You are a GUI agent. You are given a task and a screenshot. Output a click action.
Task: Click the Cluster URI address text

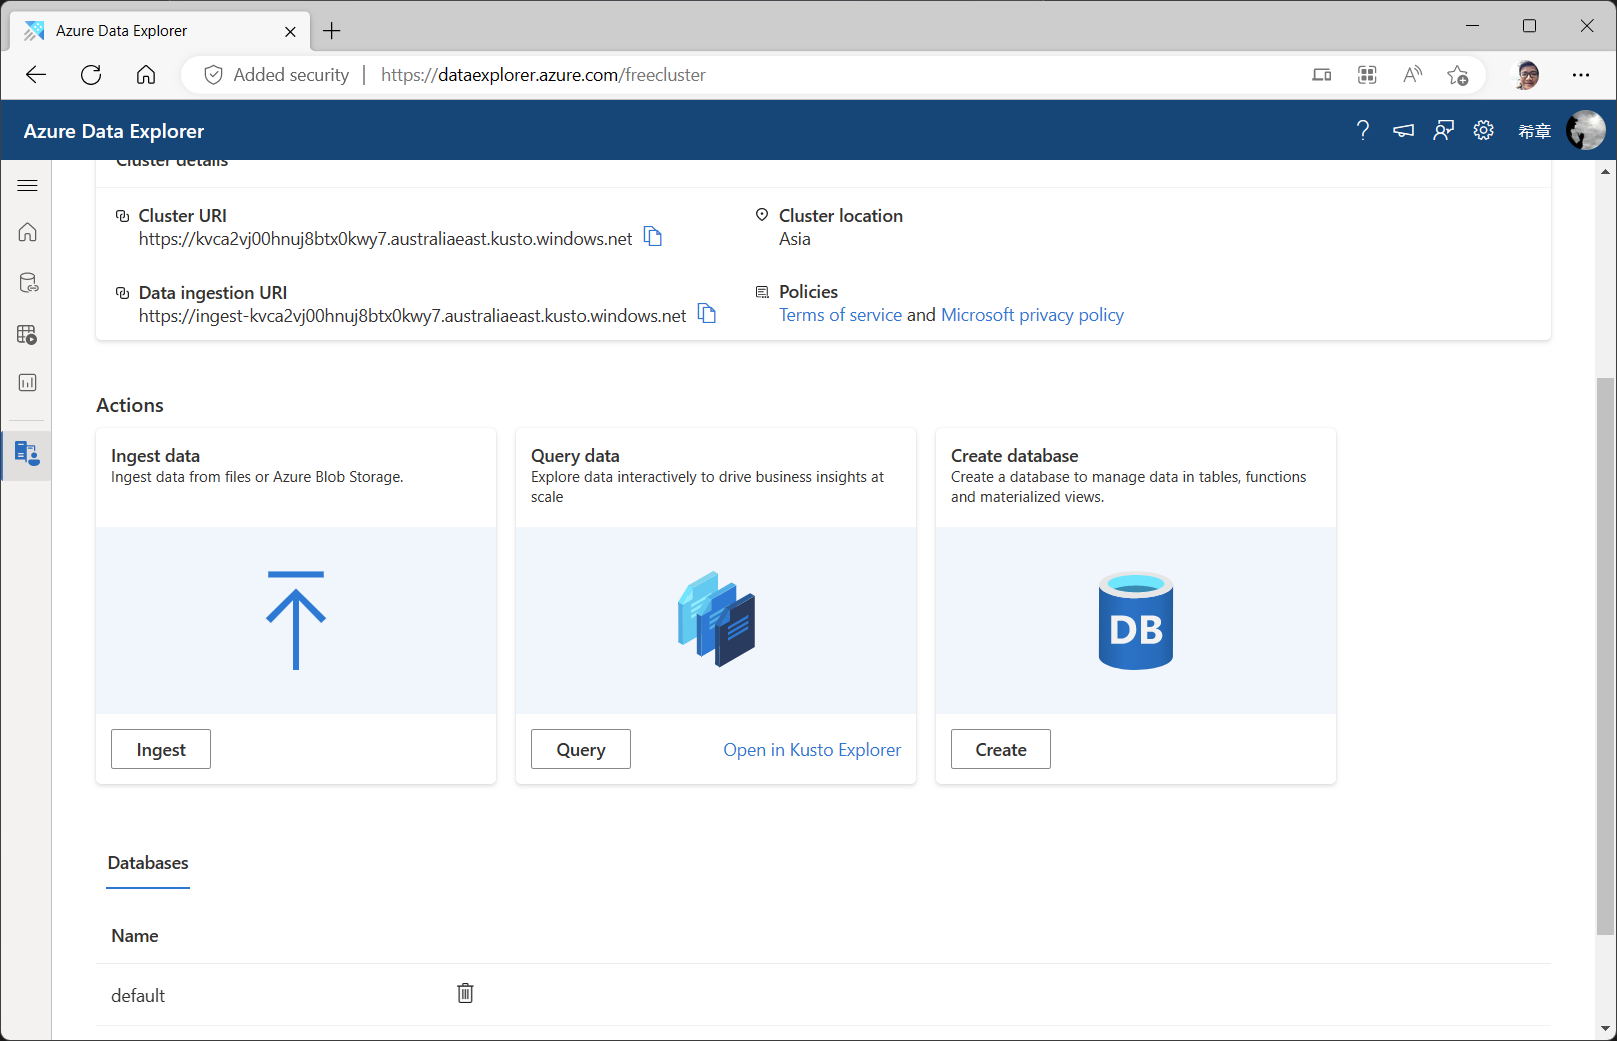tap(386, 239)
